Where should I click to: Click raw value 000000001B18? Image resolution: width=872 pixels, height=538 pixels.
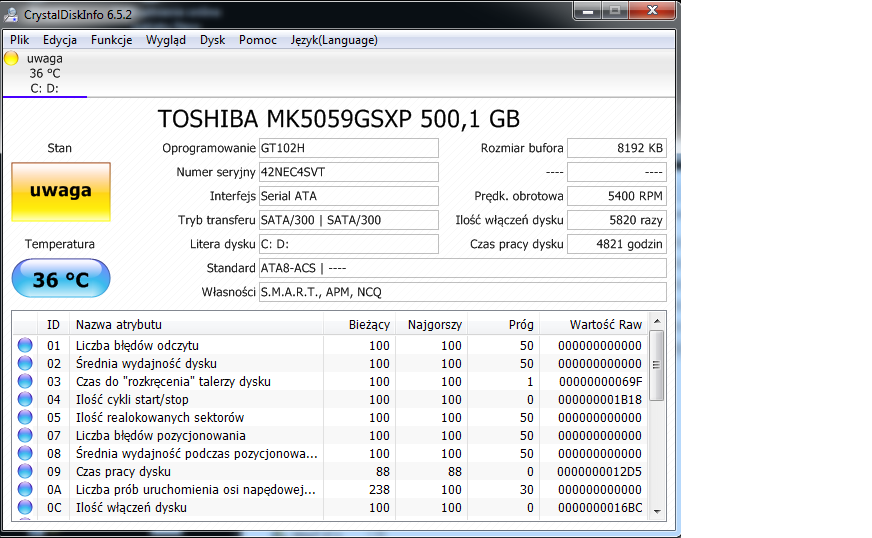pyautogui.click(x=600, y=399)
